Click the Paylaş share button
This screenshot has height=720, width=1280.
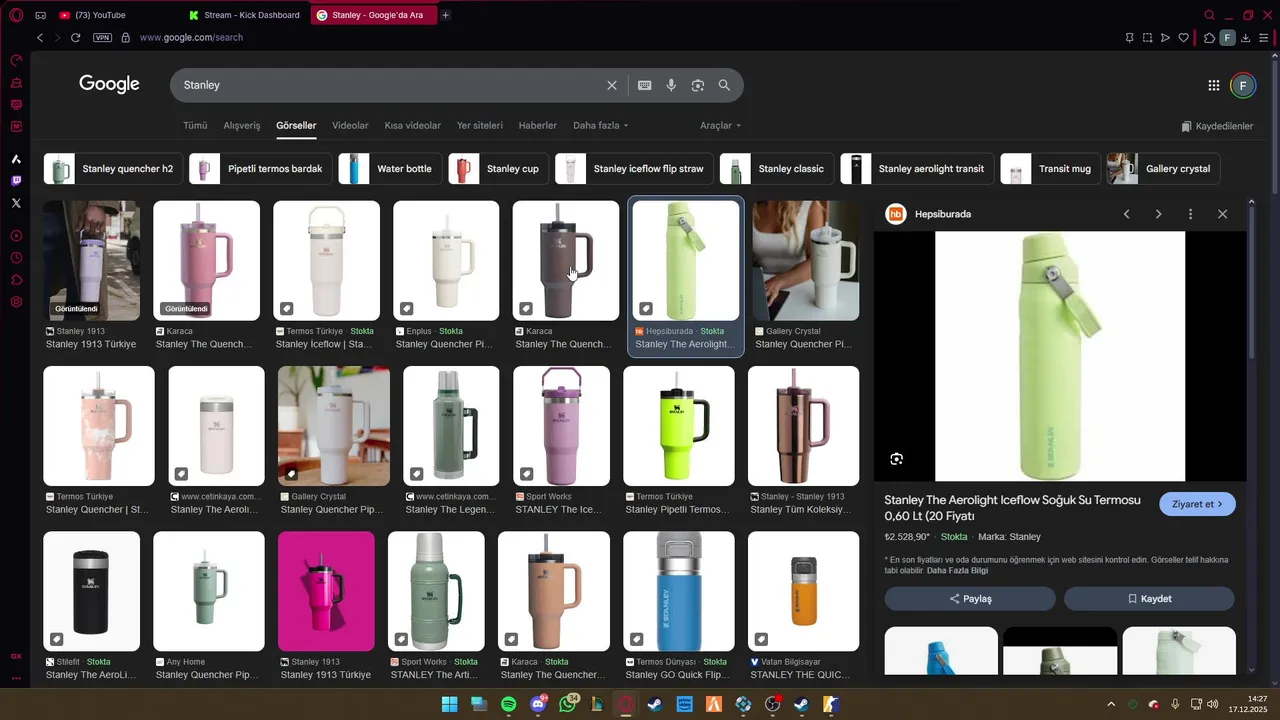coord(970,599)
